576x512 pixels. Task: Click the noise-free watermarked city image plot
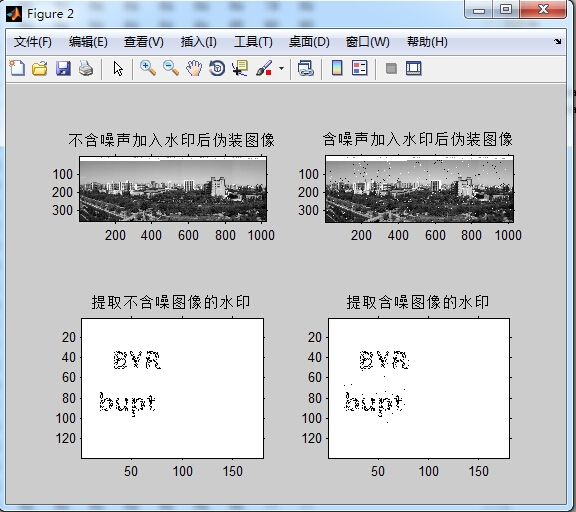pyautogui.click(x=173, y=189)
